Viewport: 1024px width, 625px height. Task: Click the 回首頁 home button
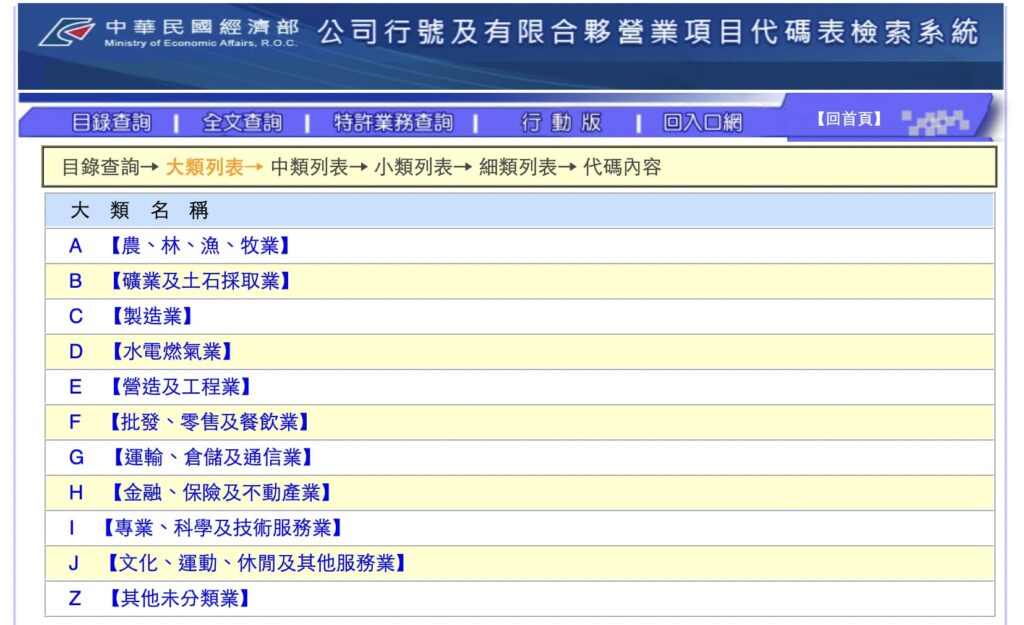pyautogui.click(x=849, y=119)
